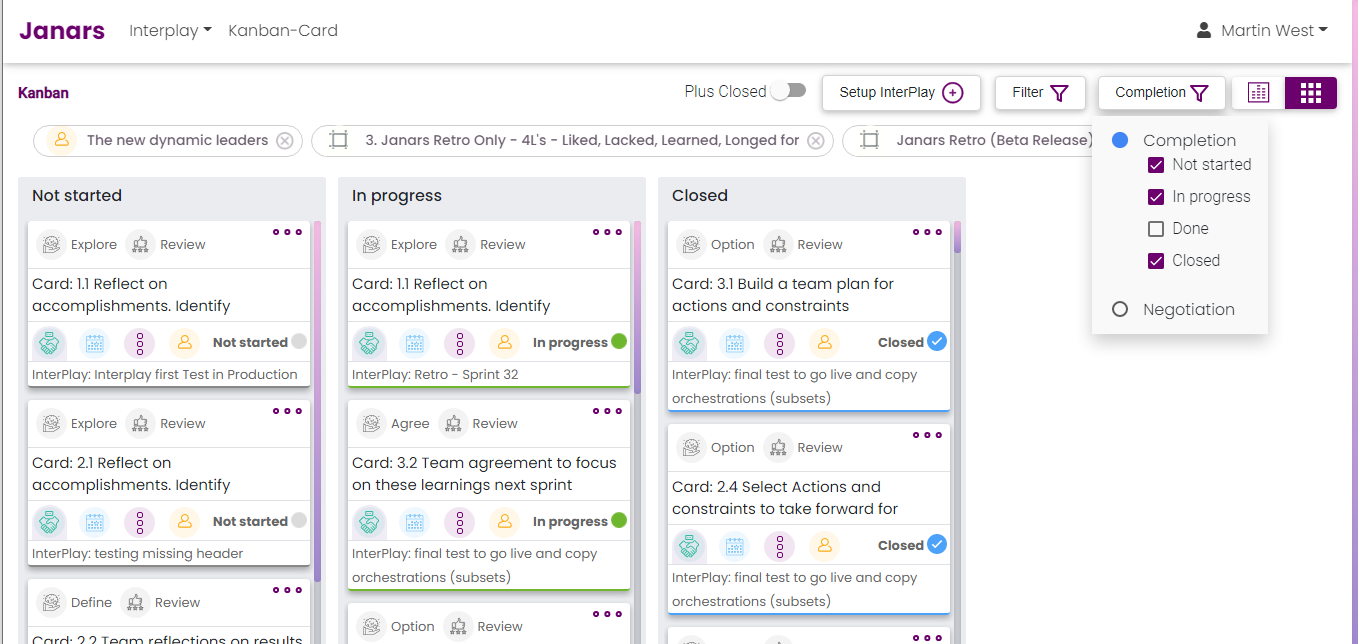This screenshot has height=644, width=1360.
Task: Open three-dots menu on Card 3.2
Action: pos(607,411)
